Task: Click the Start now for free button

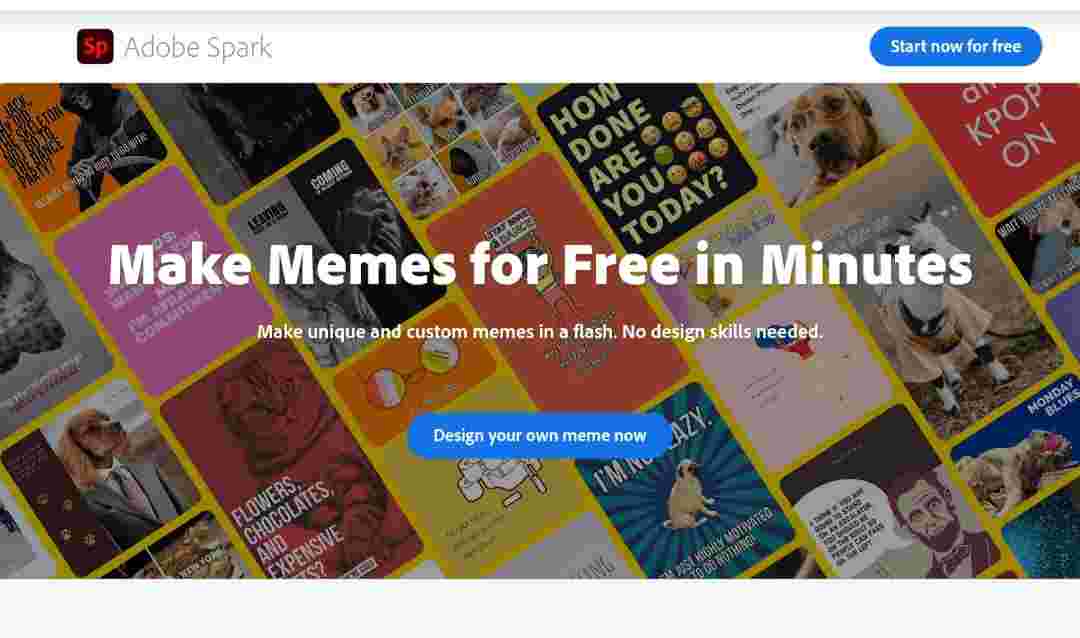Action: click(955, 46)
